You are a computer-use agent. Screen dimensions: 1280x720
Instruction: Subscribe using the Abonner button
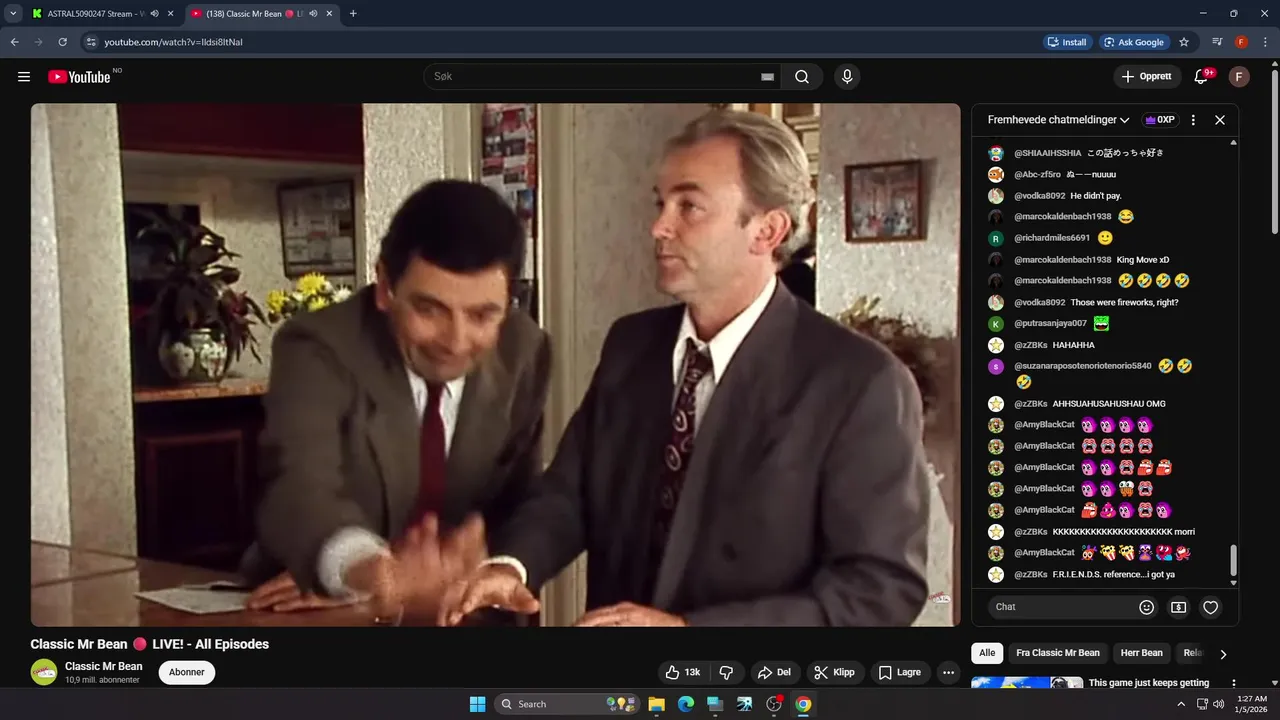tap(187, 672)
